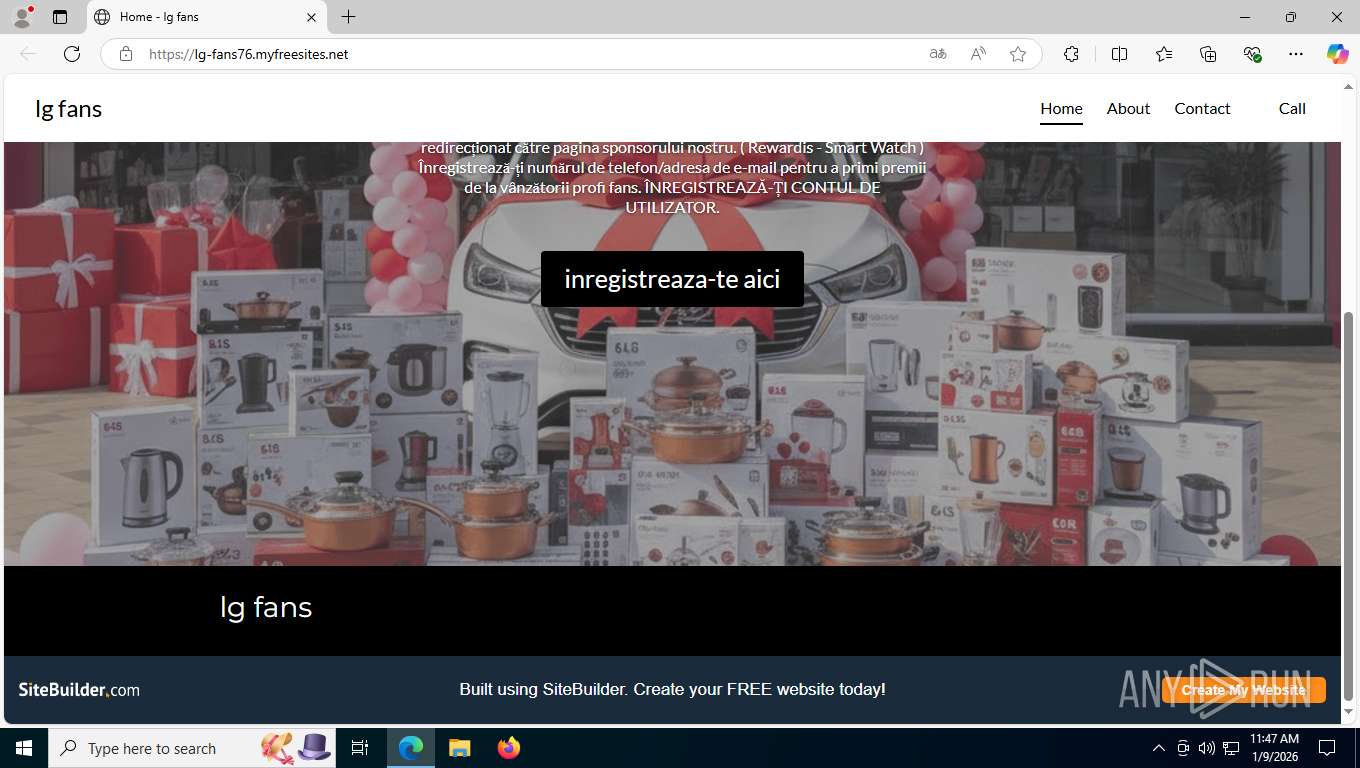Click the taskbar search box

tap(192, 748)
